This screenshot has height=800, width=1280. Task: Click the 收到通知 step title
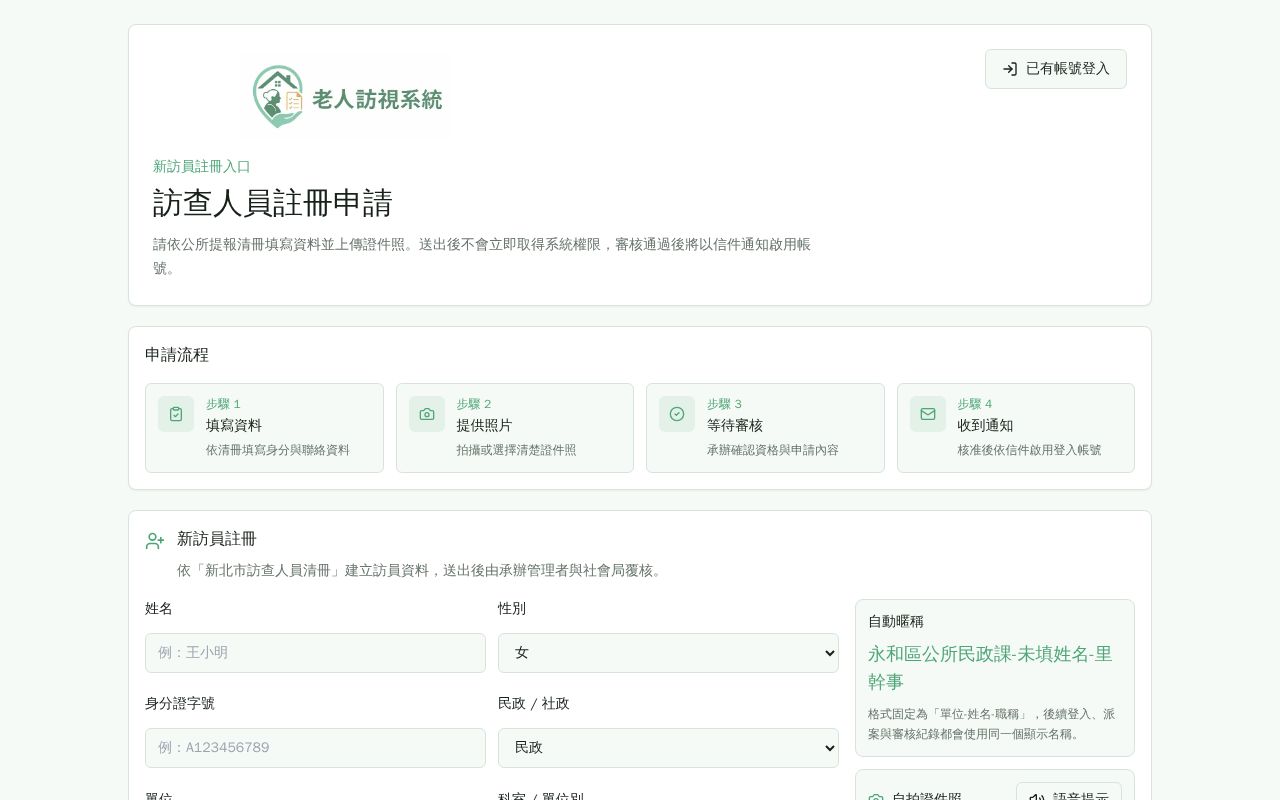click(986, 425)
